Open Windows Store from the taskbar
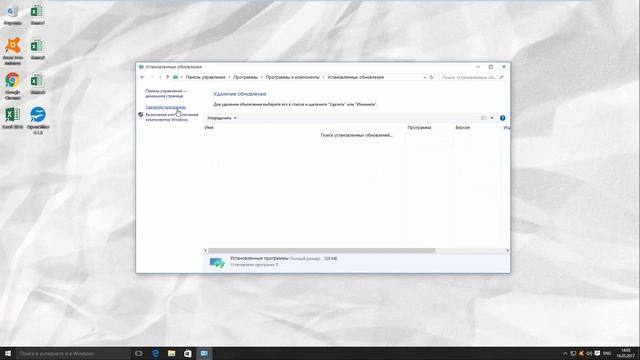The height and width of the screenshot is (360, 640). [188, 353]
